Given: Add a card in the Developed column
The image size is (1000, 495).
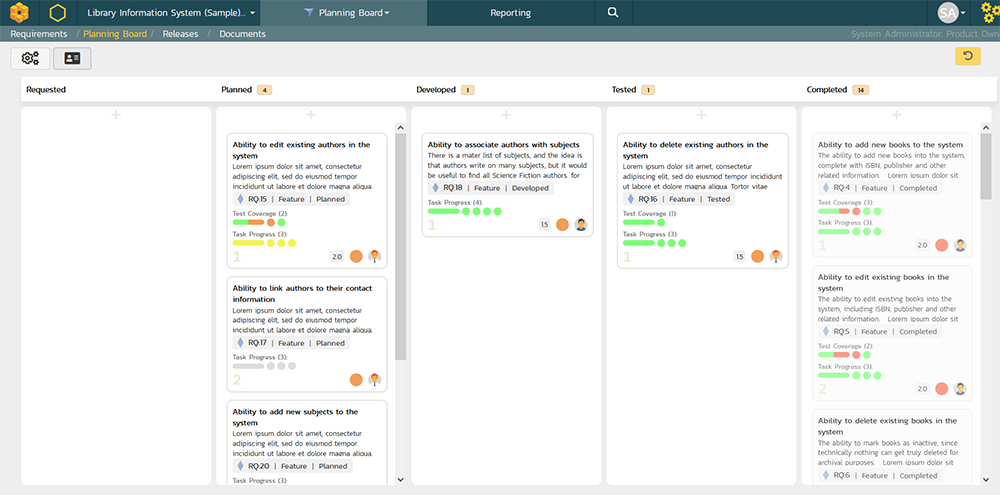Looking at the screenshot, I should 506,116.
